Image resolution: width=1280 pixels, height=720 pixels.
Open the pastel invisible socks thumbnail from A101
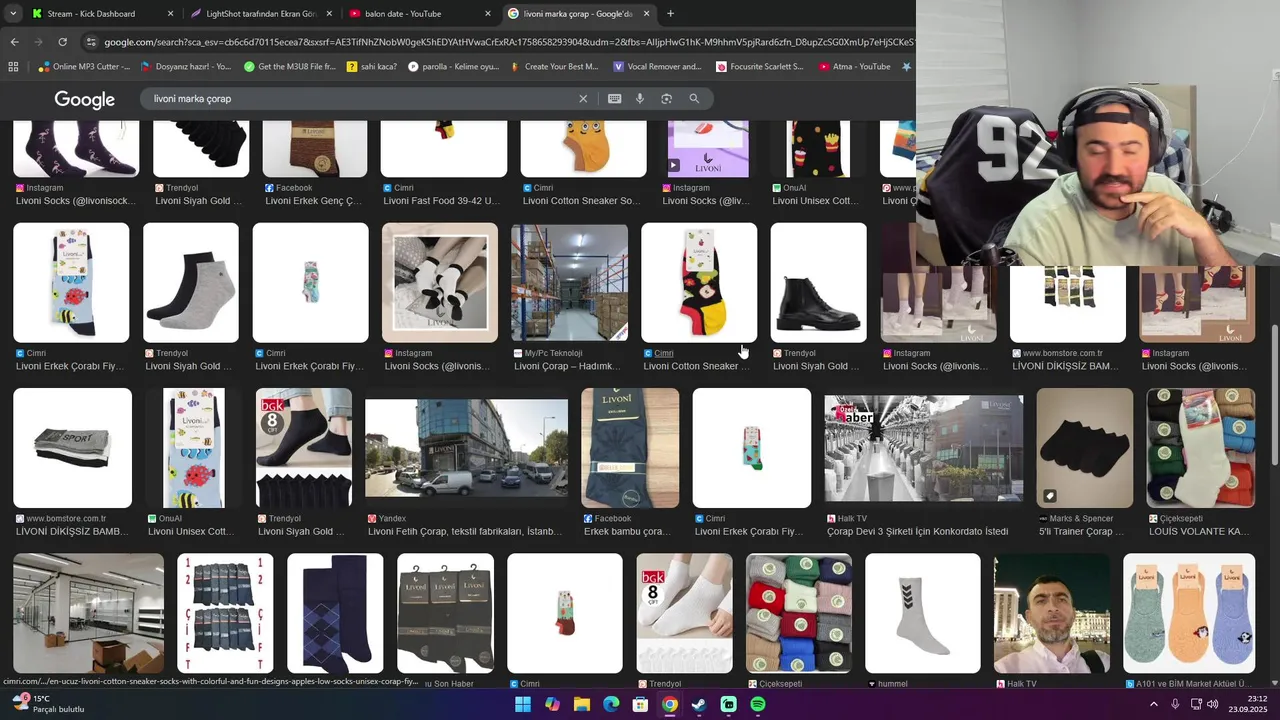1188,613
